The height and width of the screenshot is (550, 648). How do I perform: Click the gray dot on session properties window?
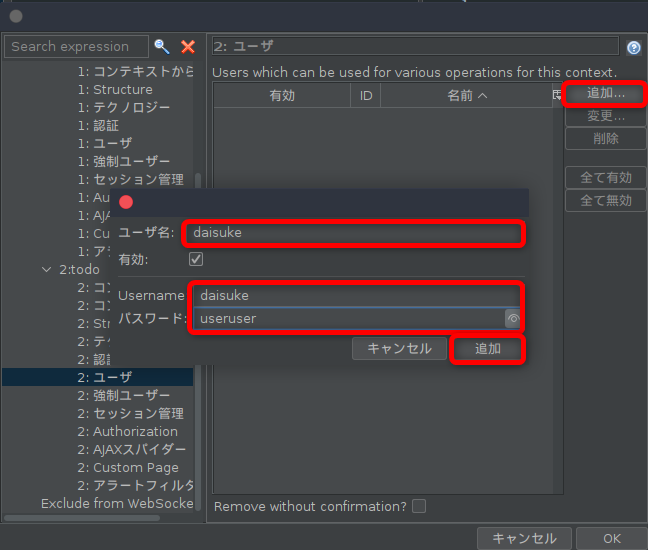tap(16, 16)
